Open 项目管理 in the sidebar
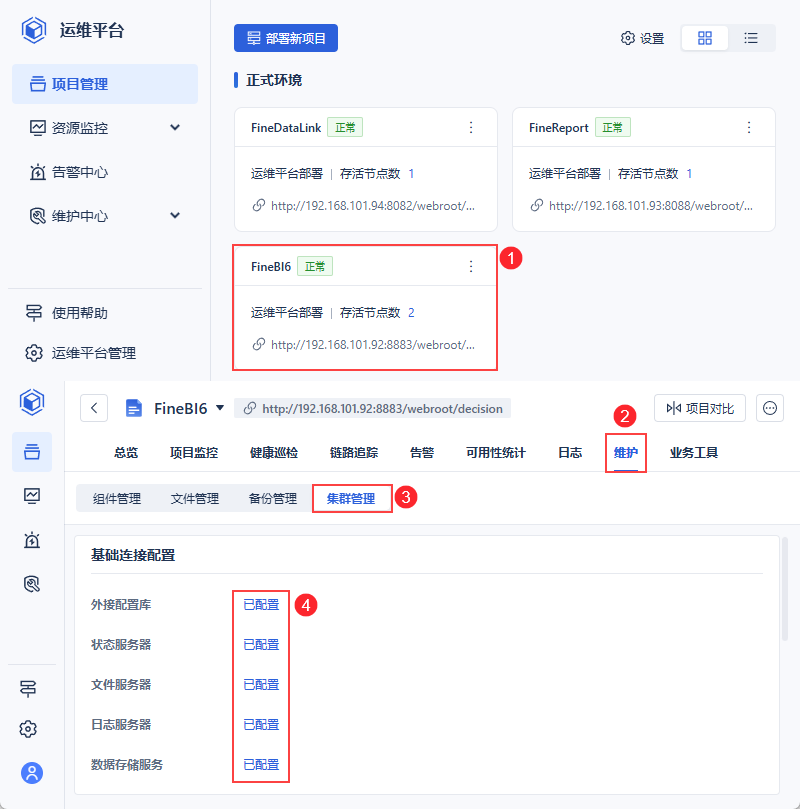 pos(105,84)
